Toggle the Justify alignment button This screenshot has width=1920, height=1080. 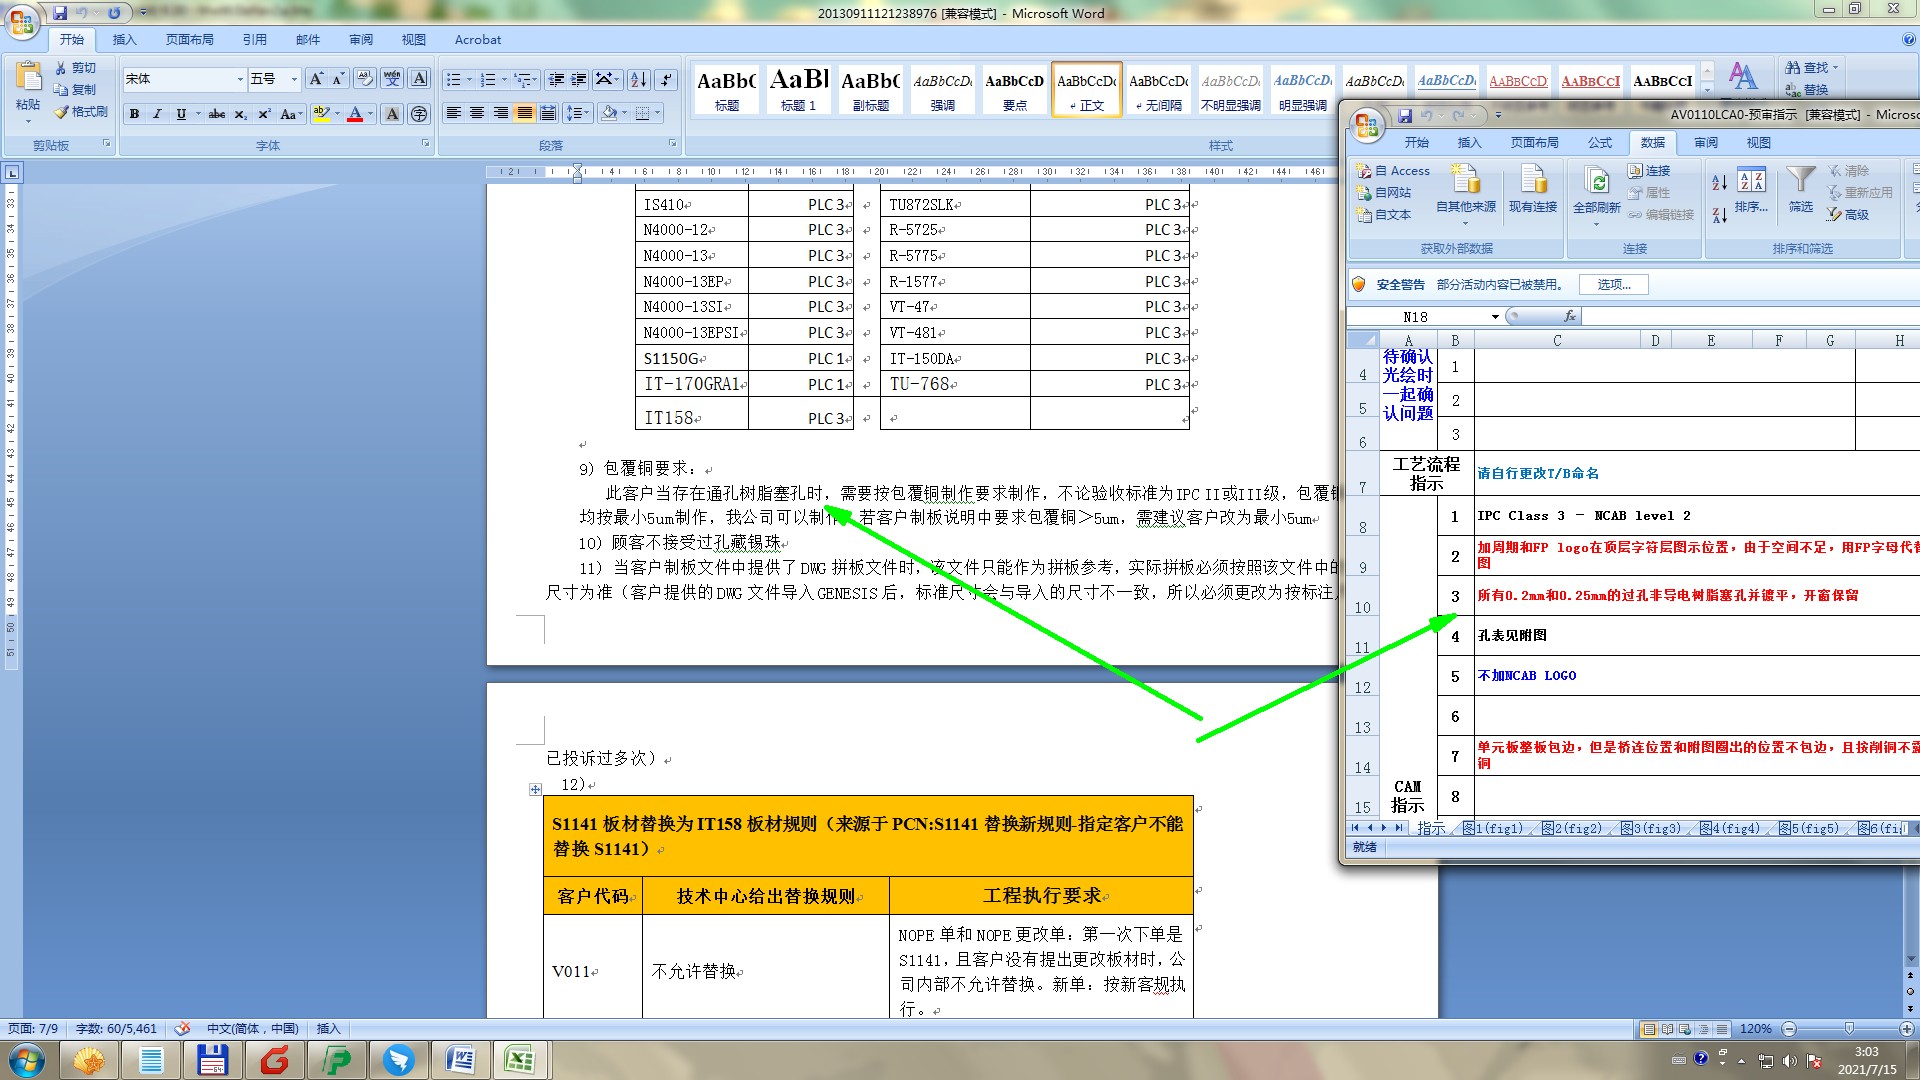(x=524, y=113)
